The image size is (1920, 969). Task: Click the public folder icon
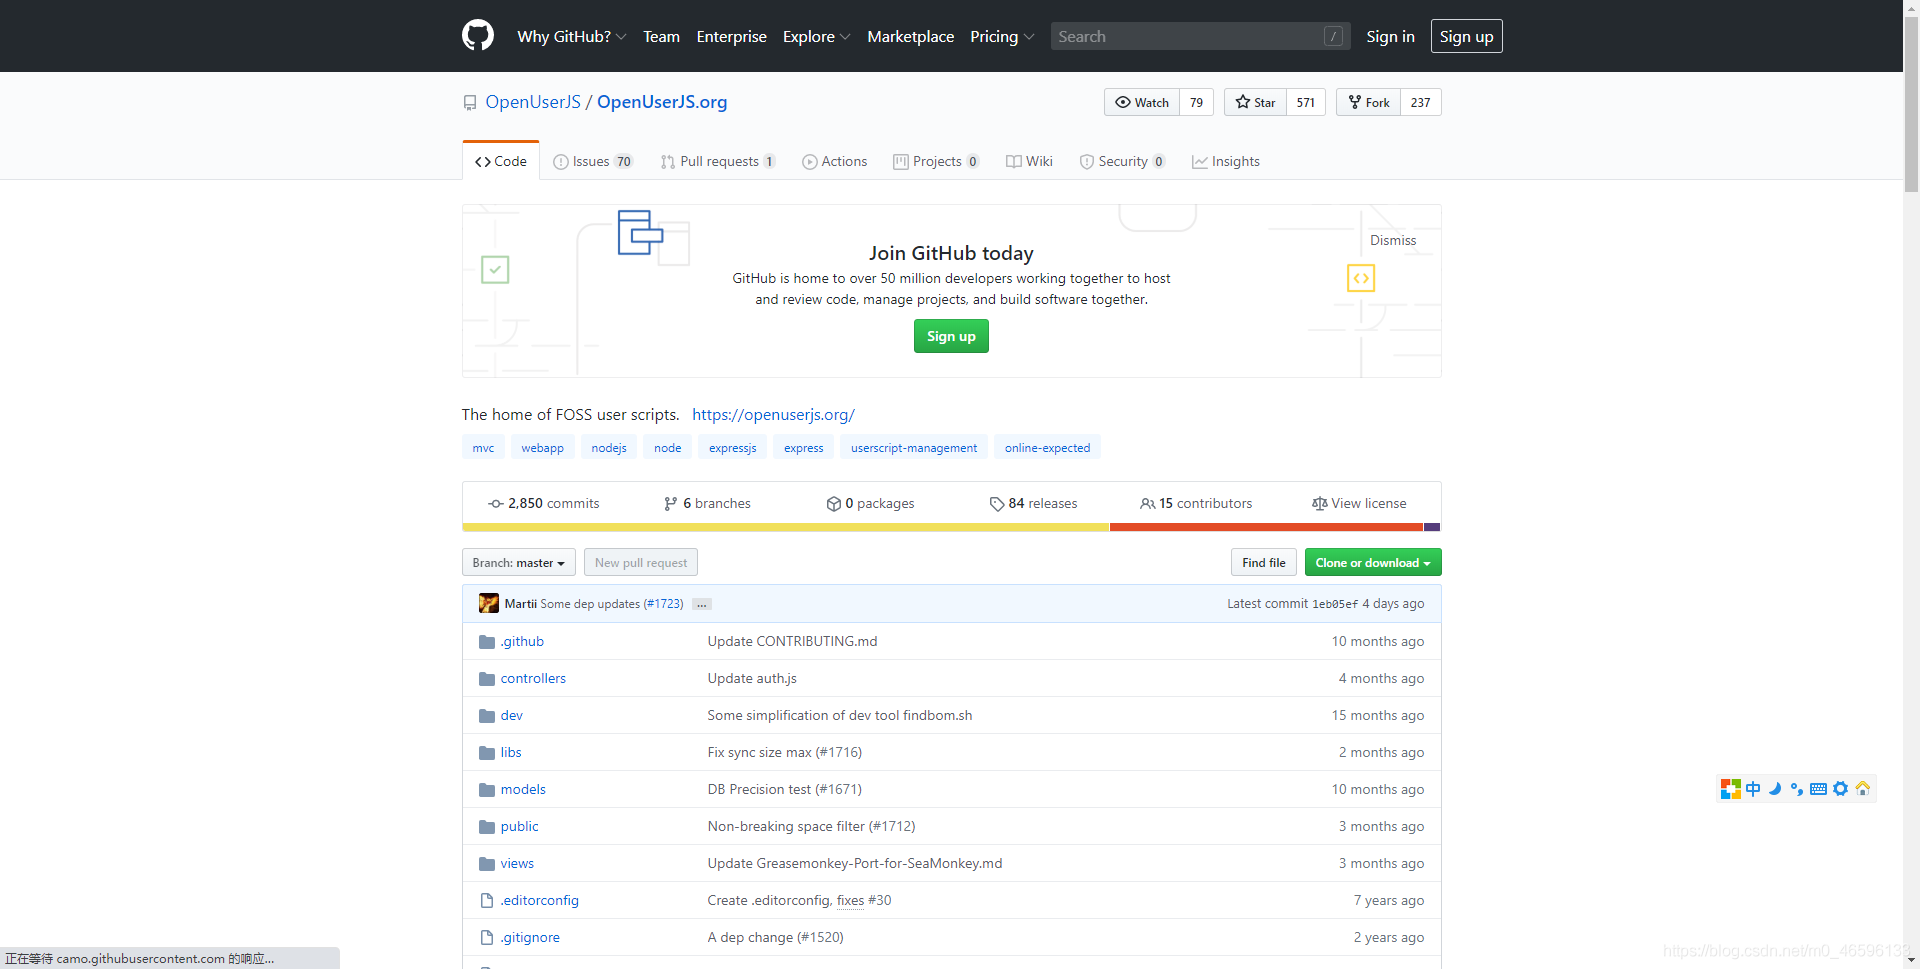click(x=487, y=827)
